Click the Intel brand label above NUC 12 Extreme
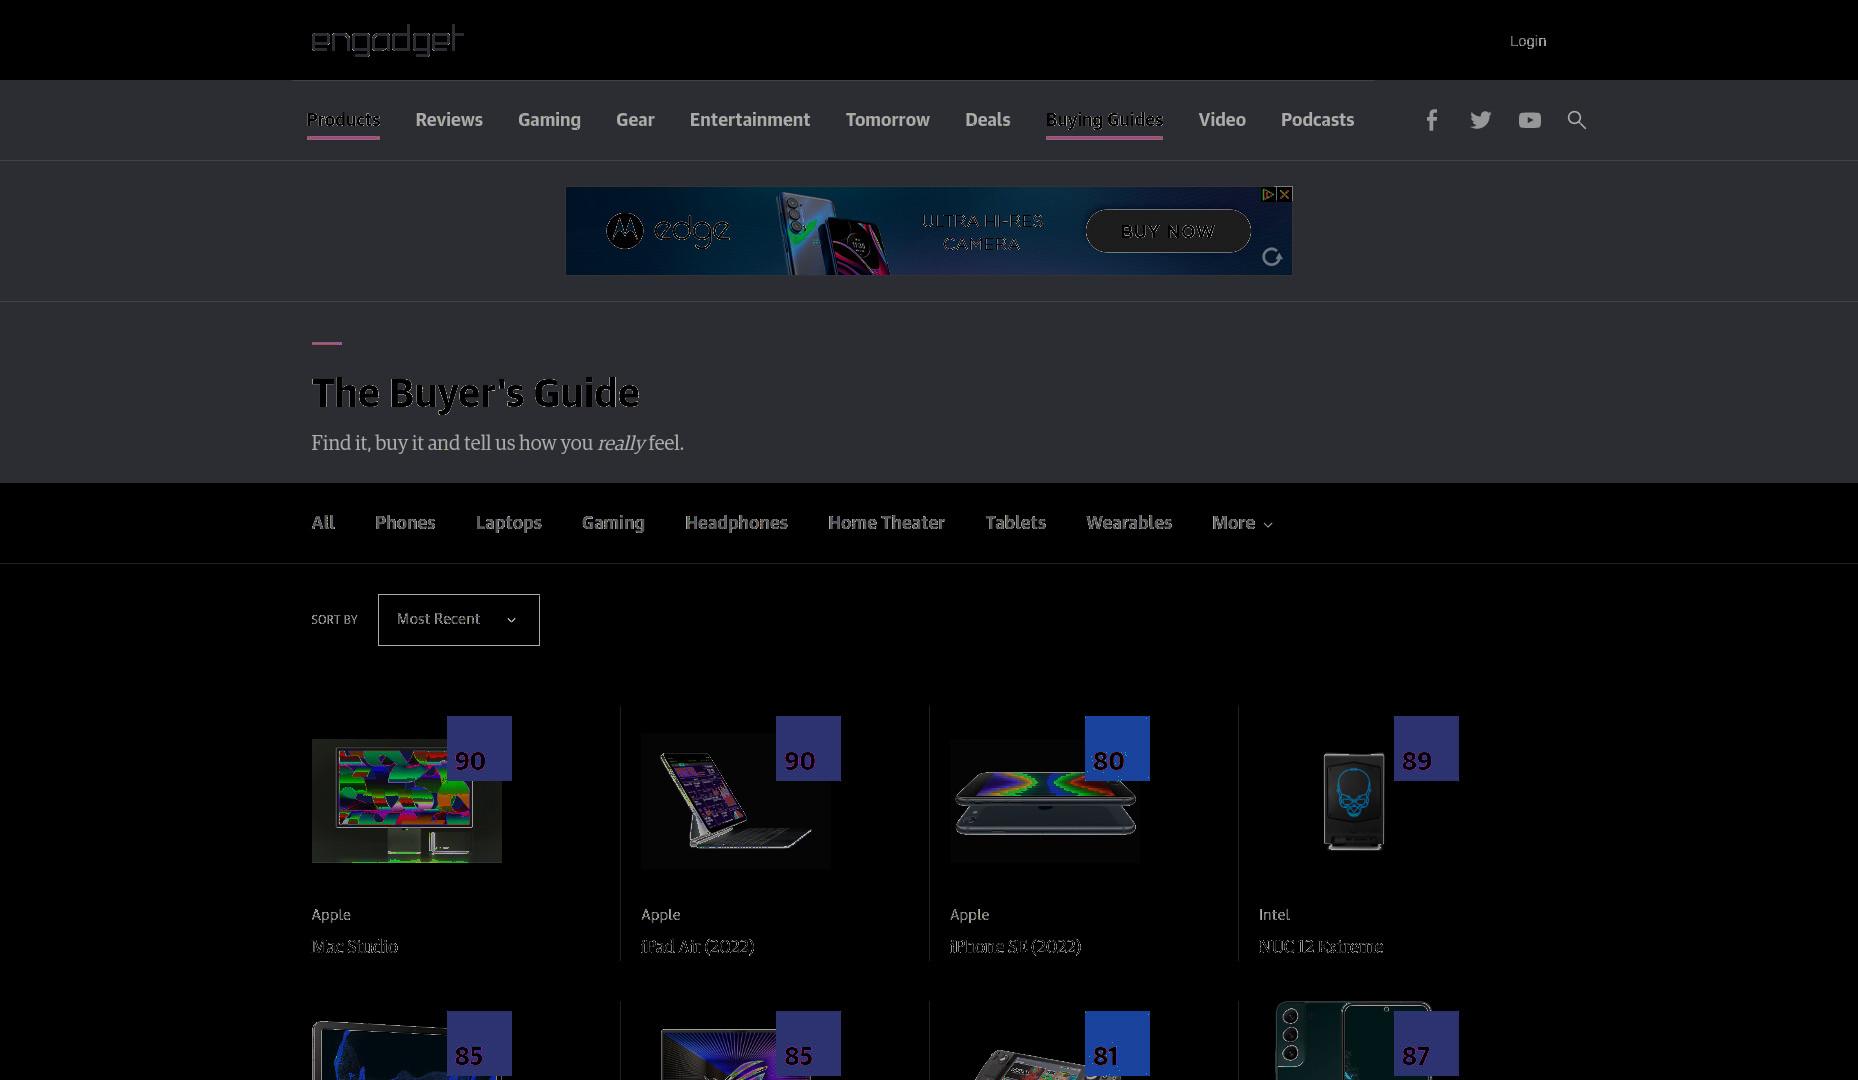1858x1080 pixels. tap(1274, 915)
